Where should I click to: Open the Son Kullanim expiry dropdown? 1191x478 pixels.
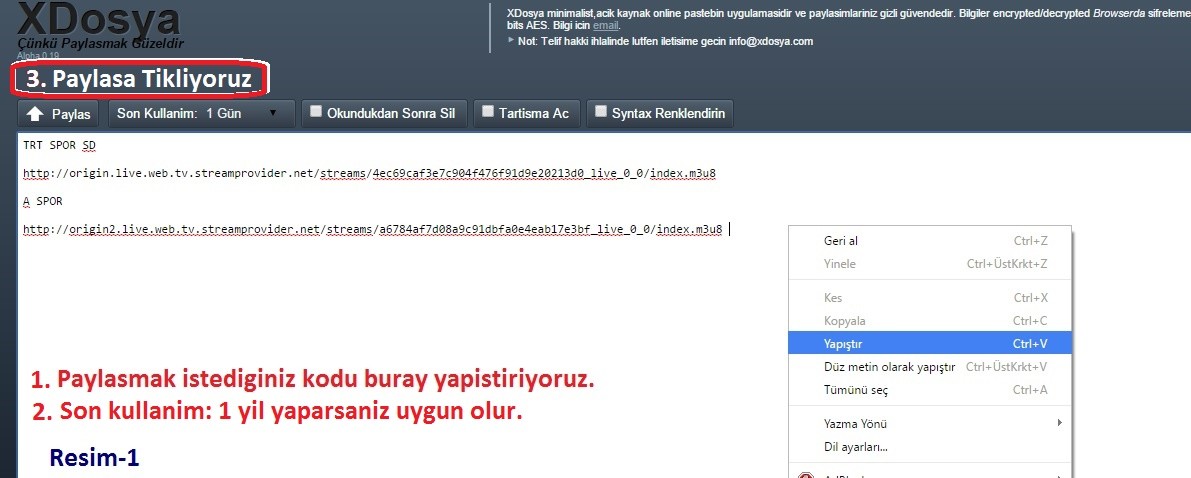click(200, 114)
